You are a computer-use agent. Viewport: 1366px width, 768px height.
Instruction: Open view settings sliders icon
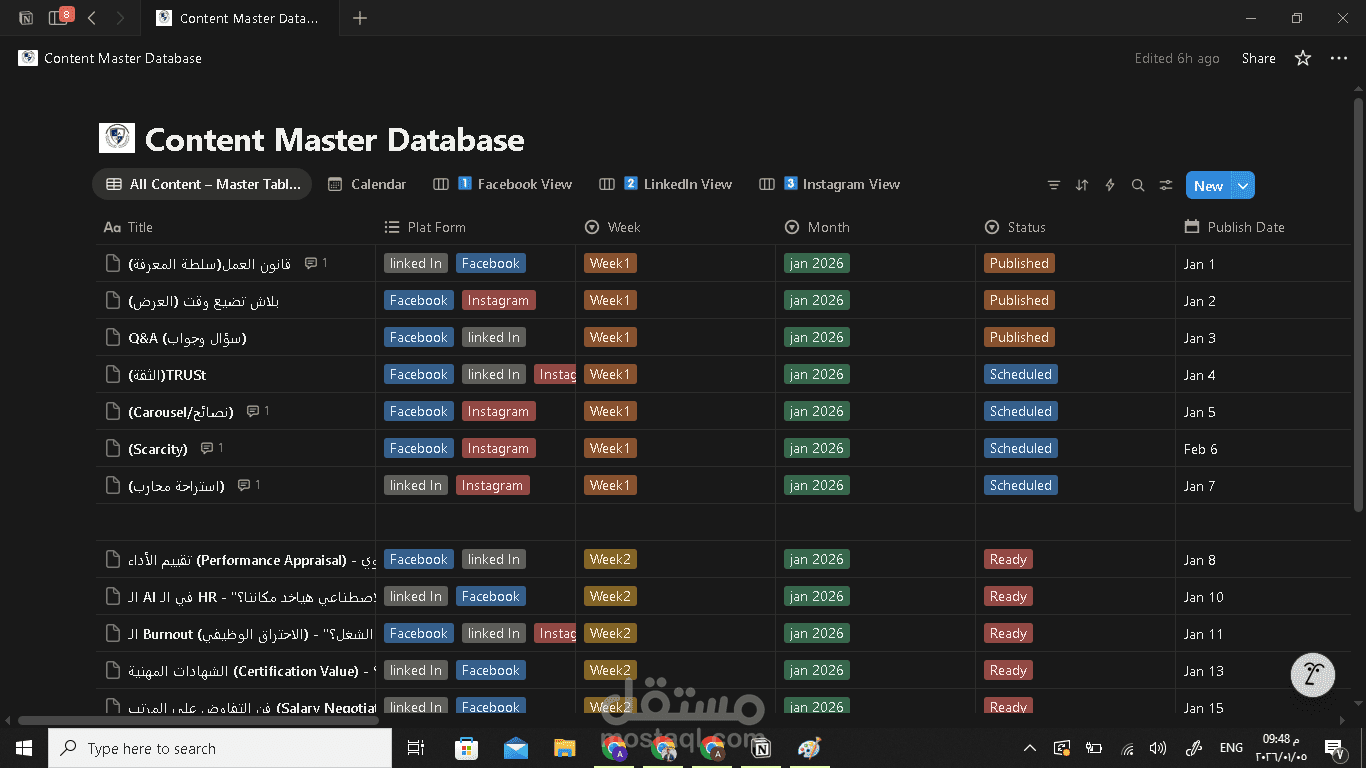(1165, 185)
